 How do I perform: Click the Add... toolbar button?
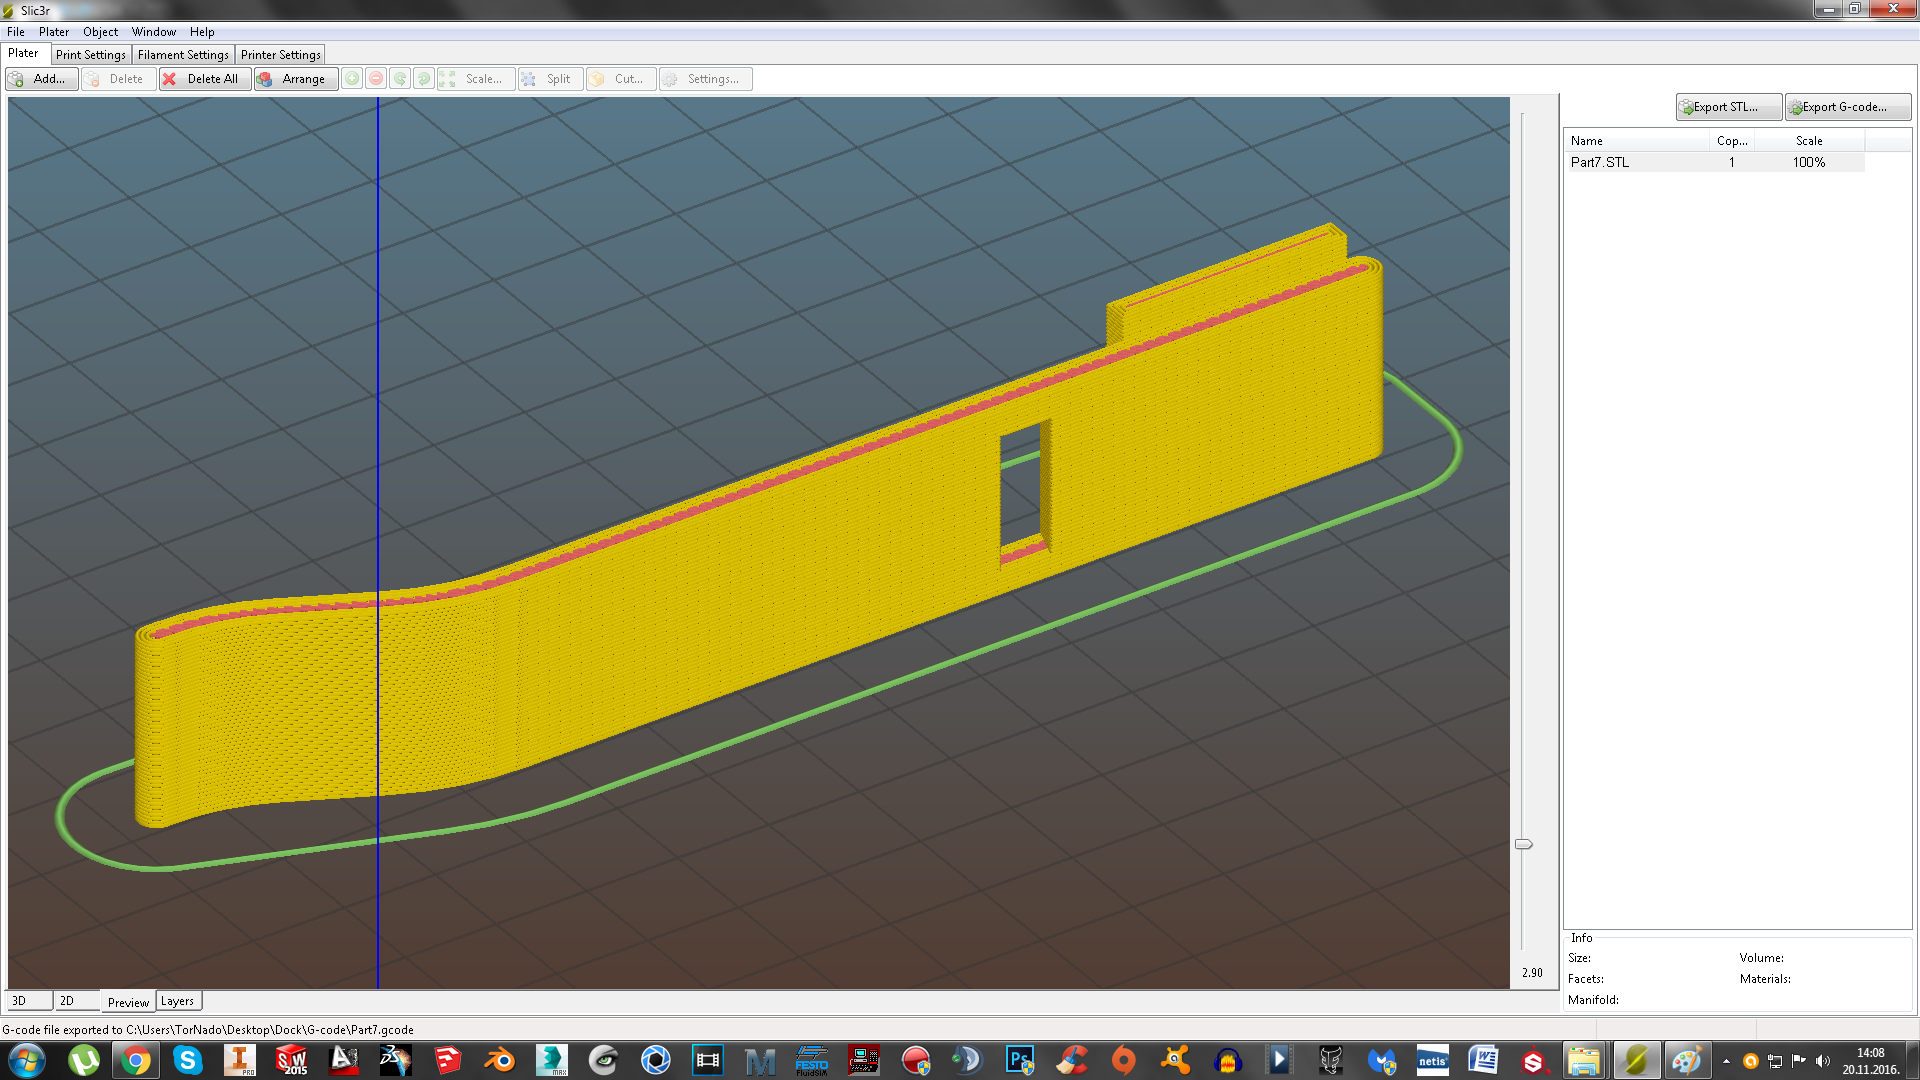[41, 79]
